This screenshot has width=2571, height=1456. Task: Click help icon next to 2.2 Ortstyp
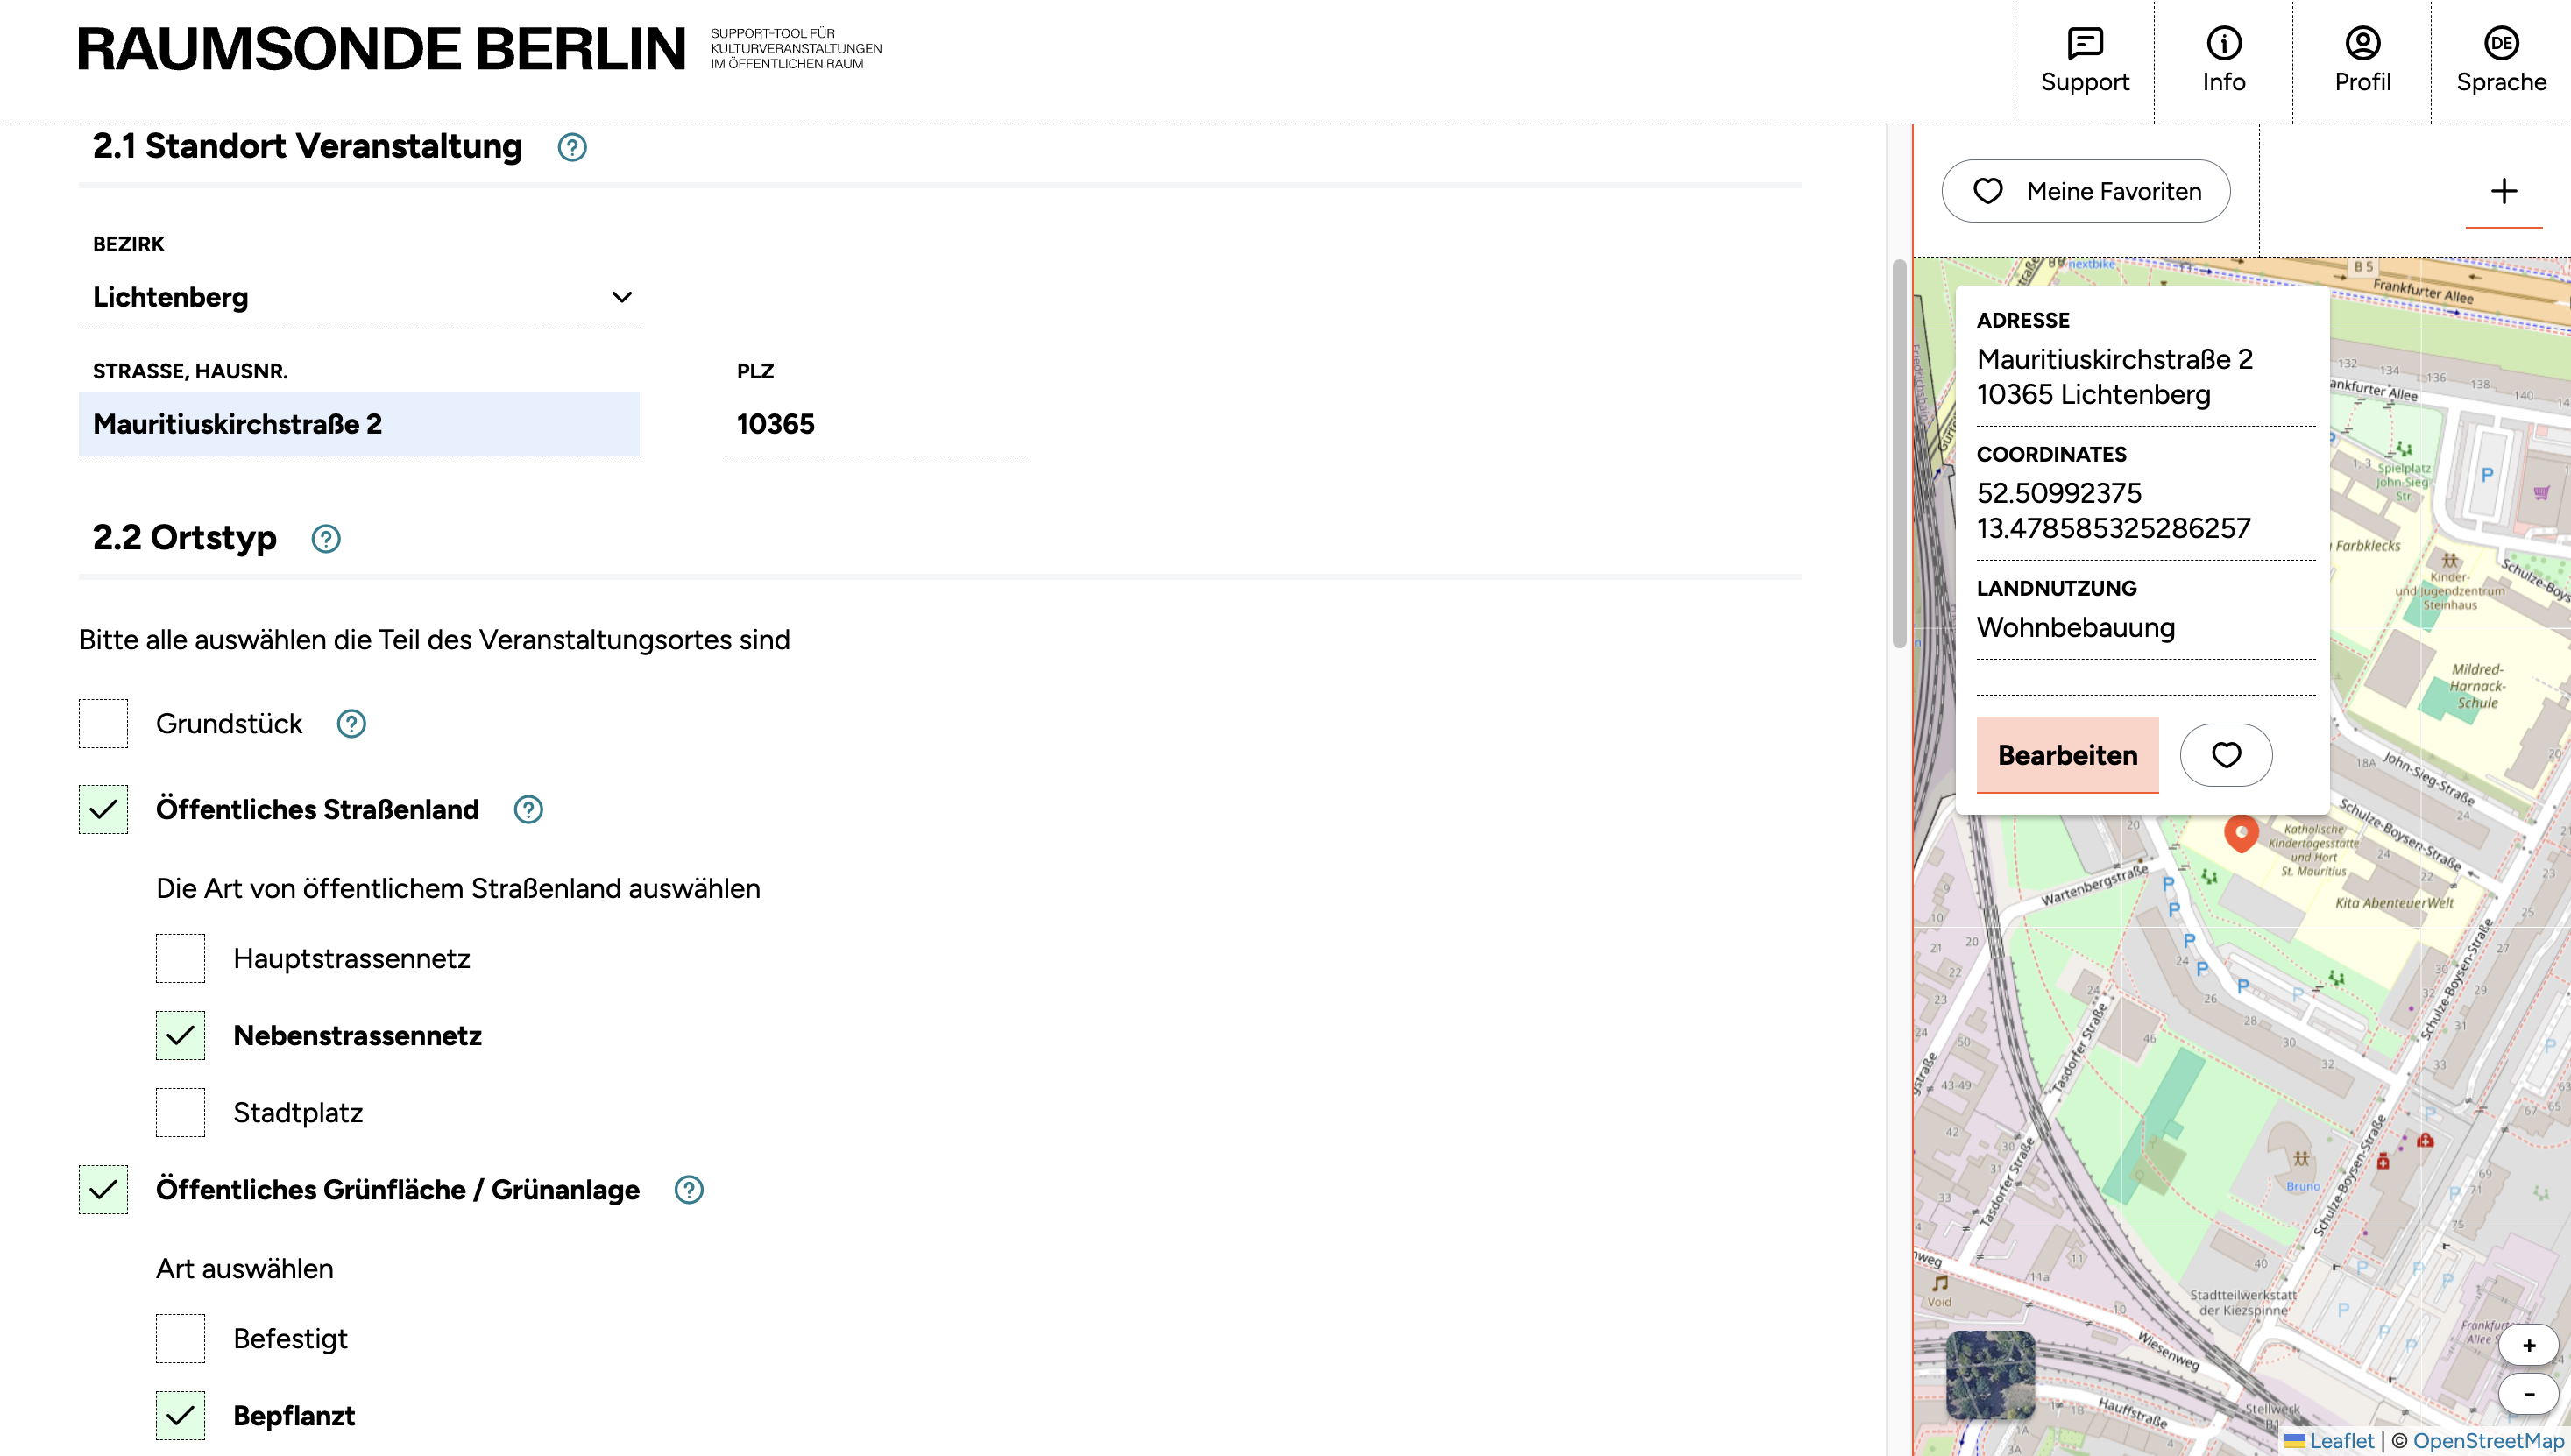tap(326, 539)
